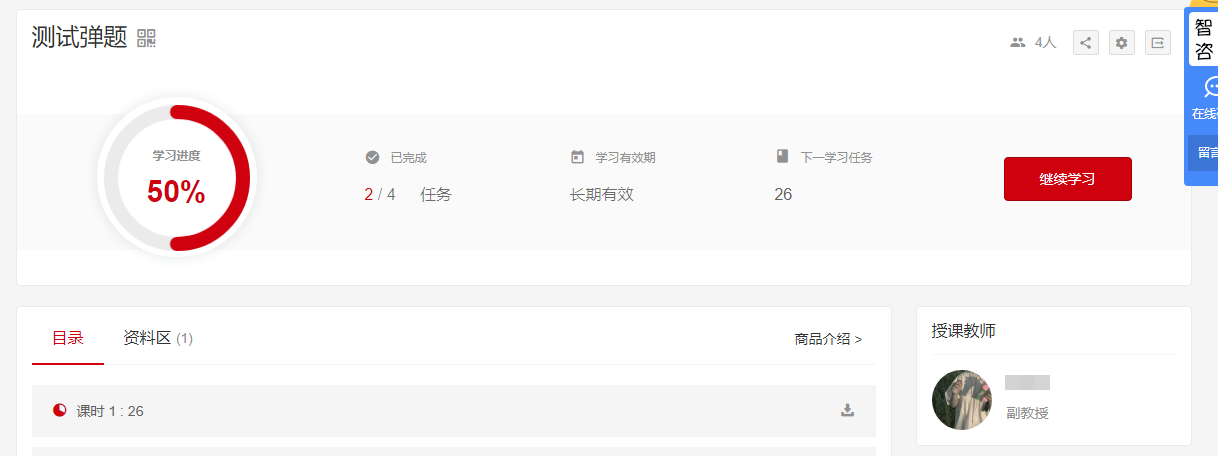The image size is (1218, 456).
Task: Click the 下一学习任务 book icon
Action: click(x=782, y=156)
